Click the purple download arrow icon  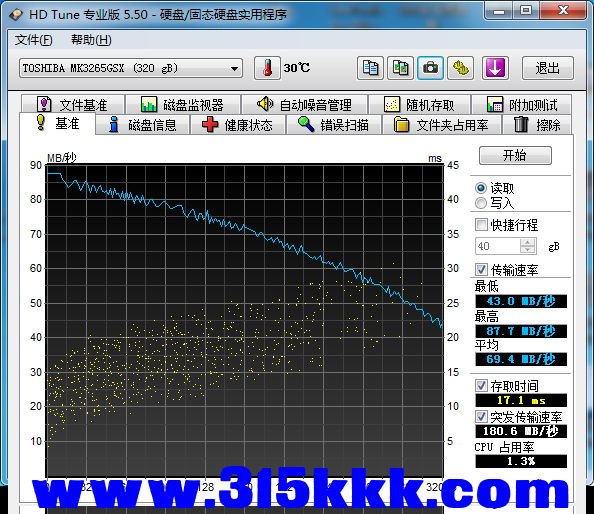coord(495,68)
